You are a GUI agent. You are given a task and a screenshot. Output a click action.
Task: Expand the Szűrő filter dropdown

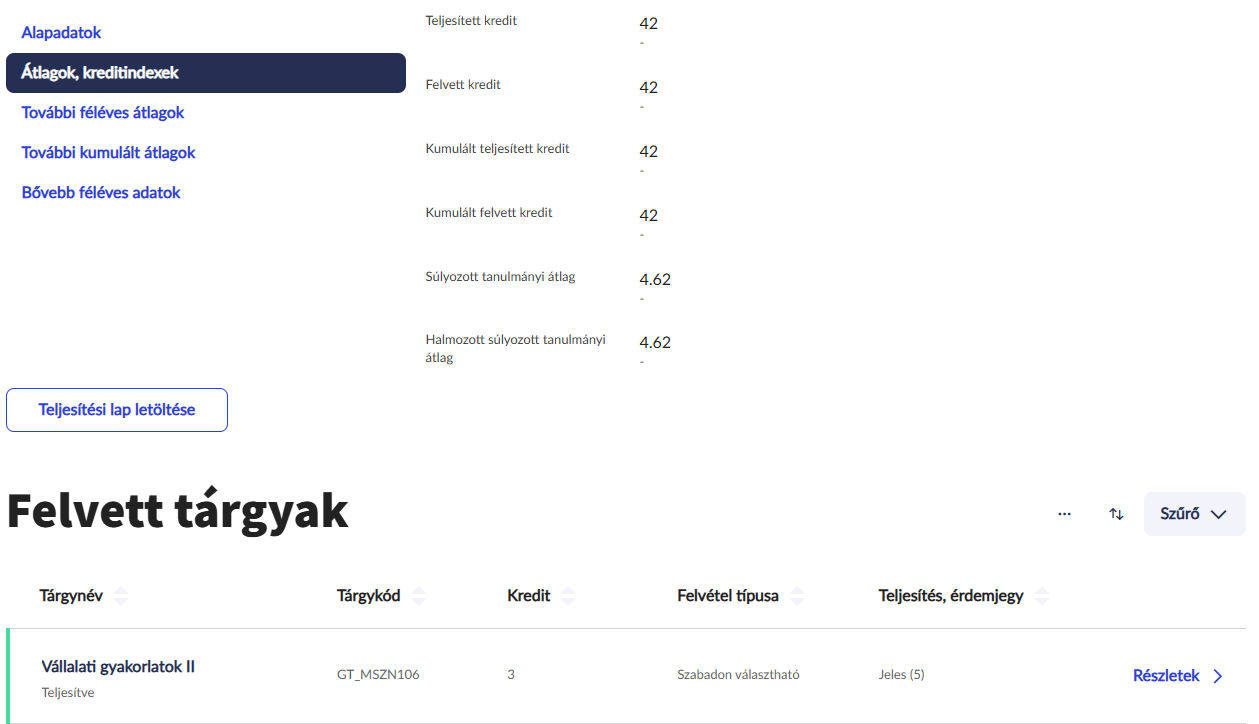coord(1194,514)
